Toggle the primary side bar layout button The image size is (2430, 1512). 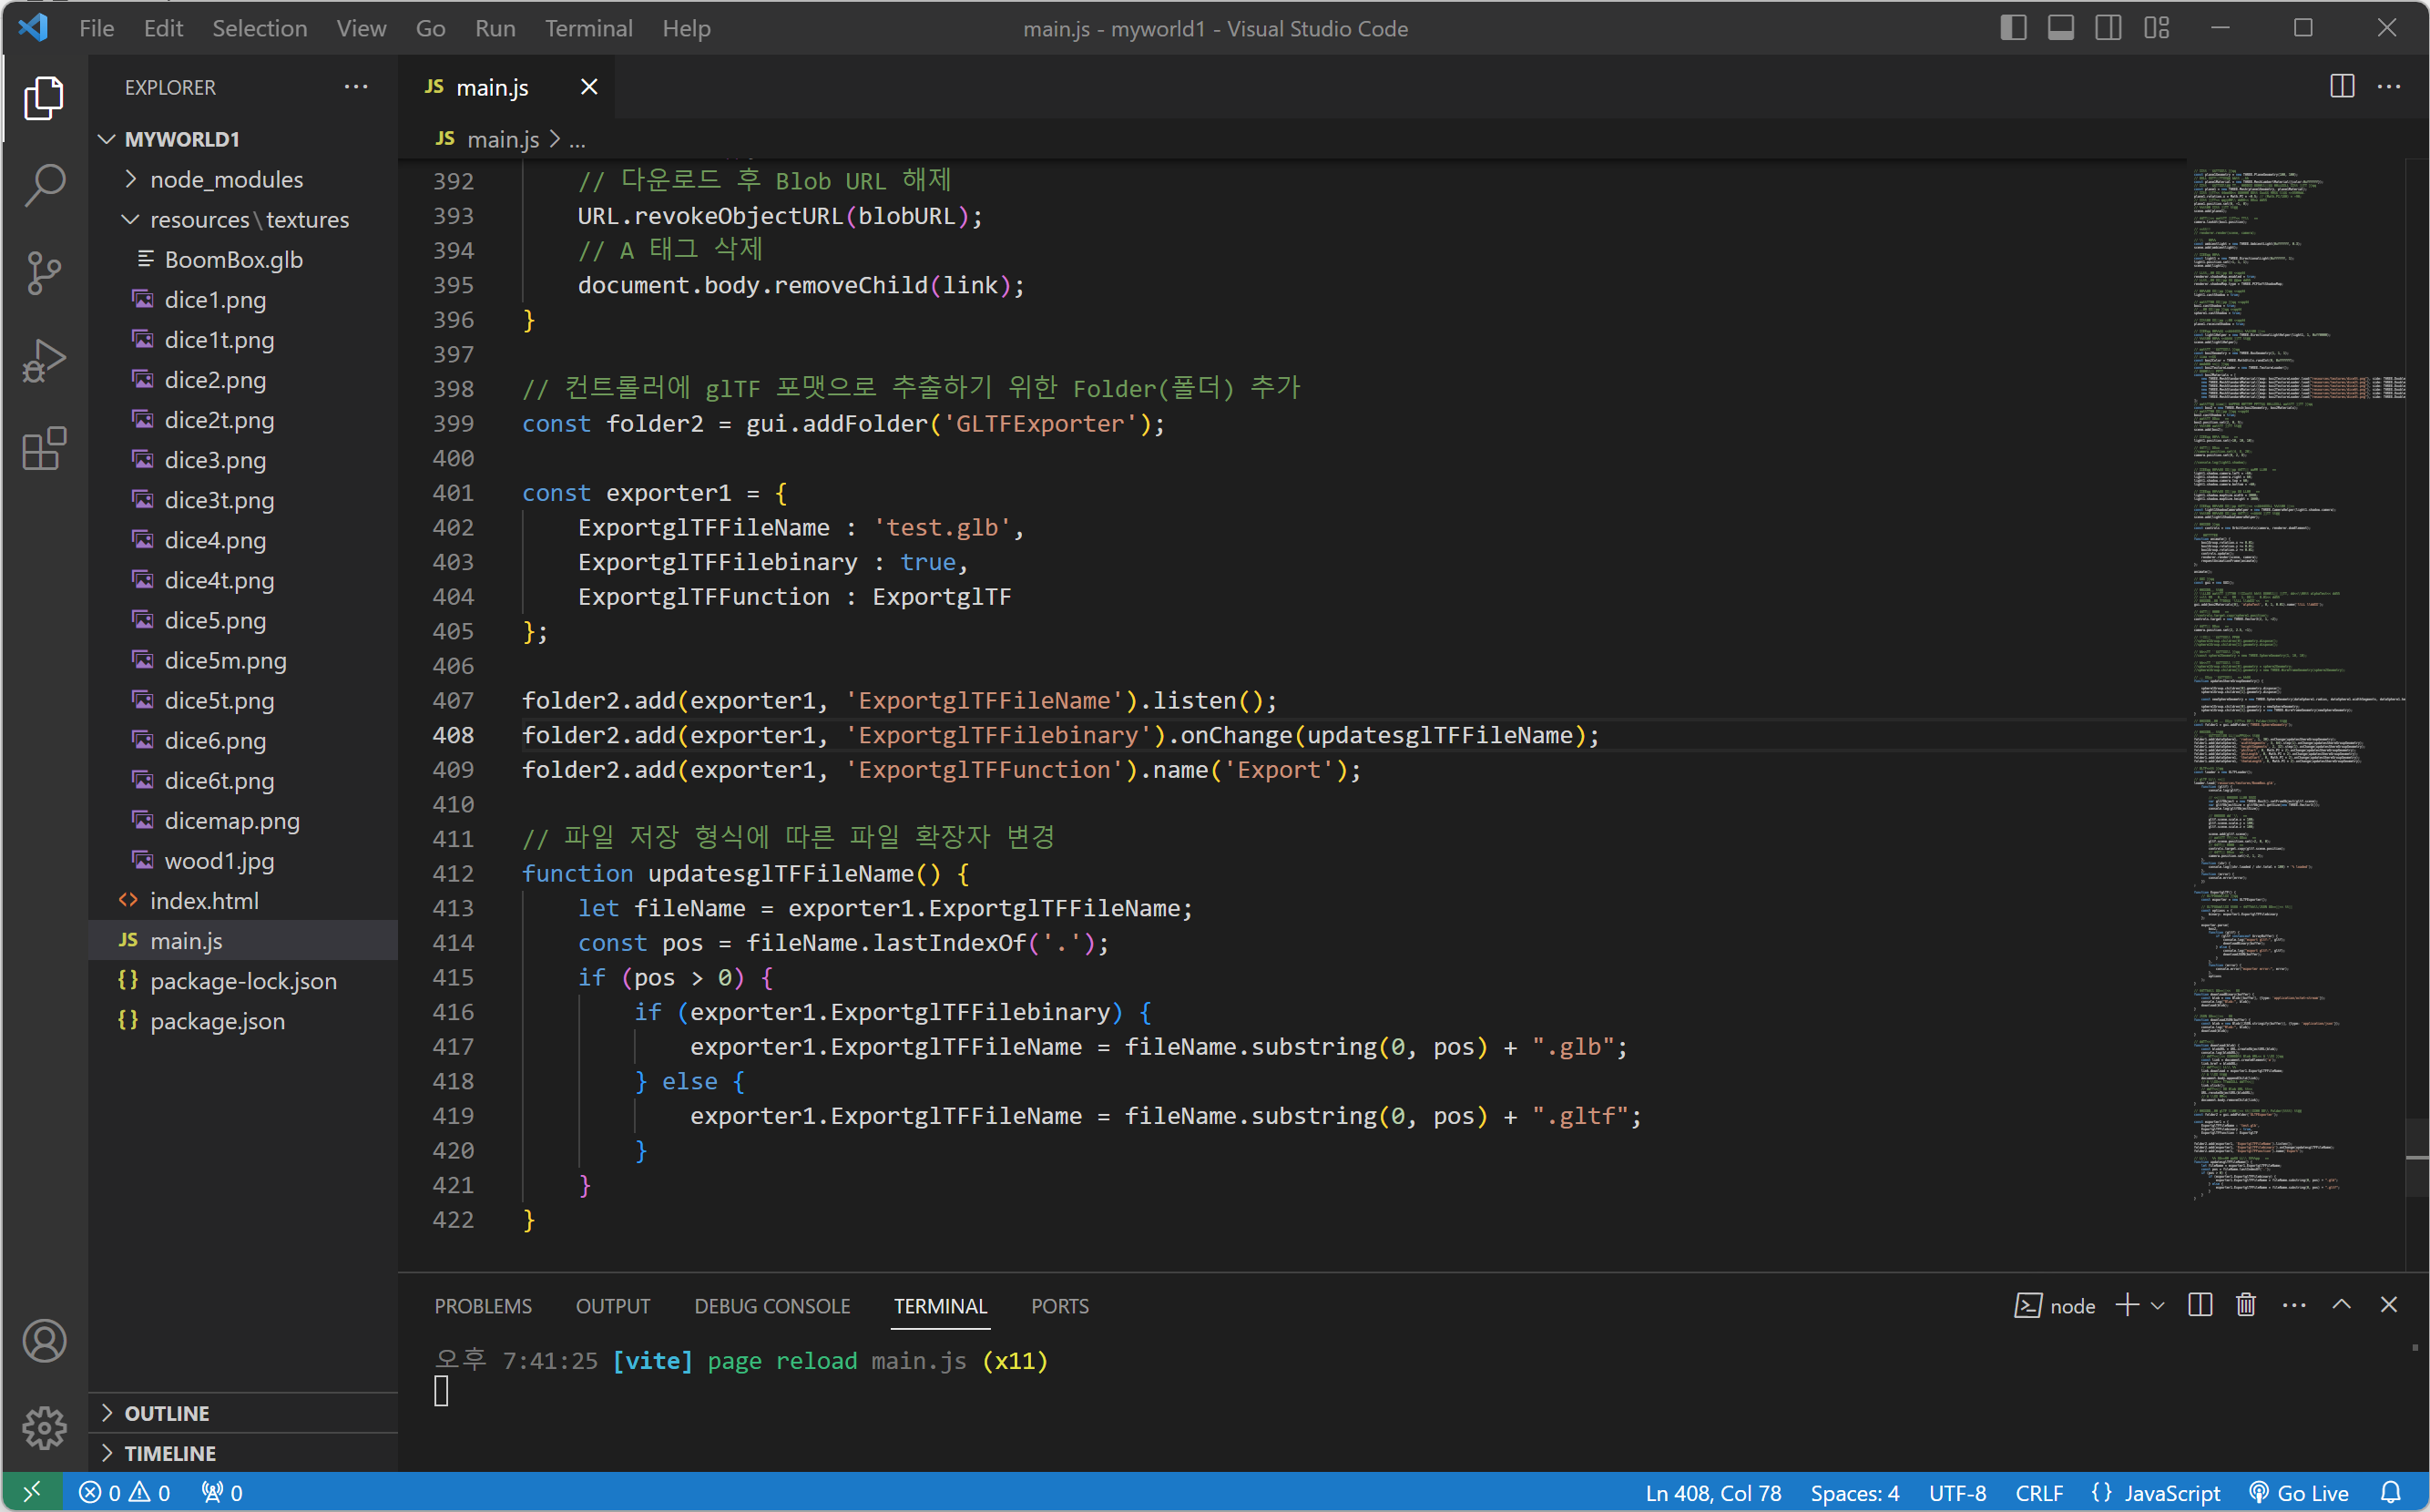2013,28
